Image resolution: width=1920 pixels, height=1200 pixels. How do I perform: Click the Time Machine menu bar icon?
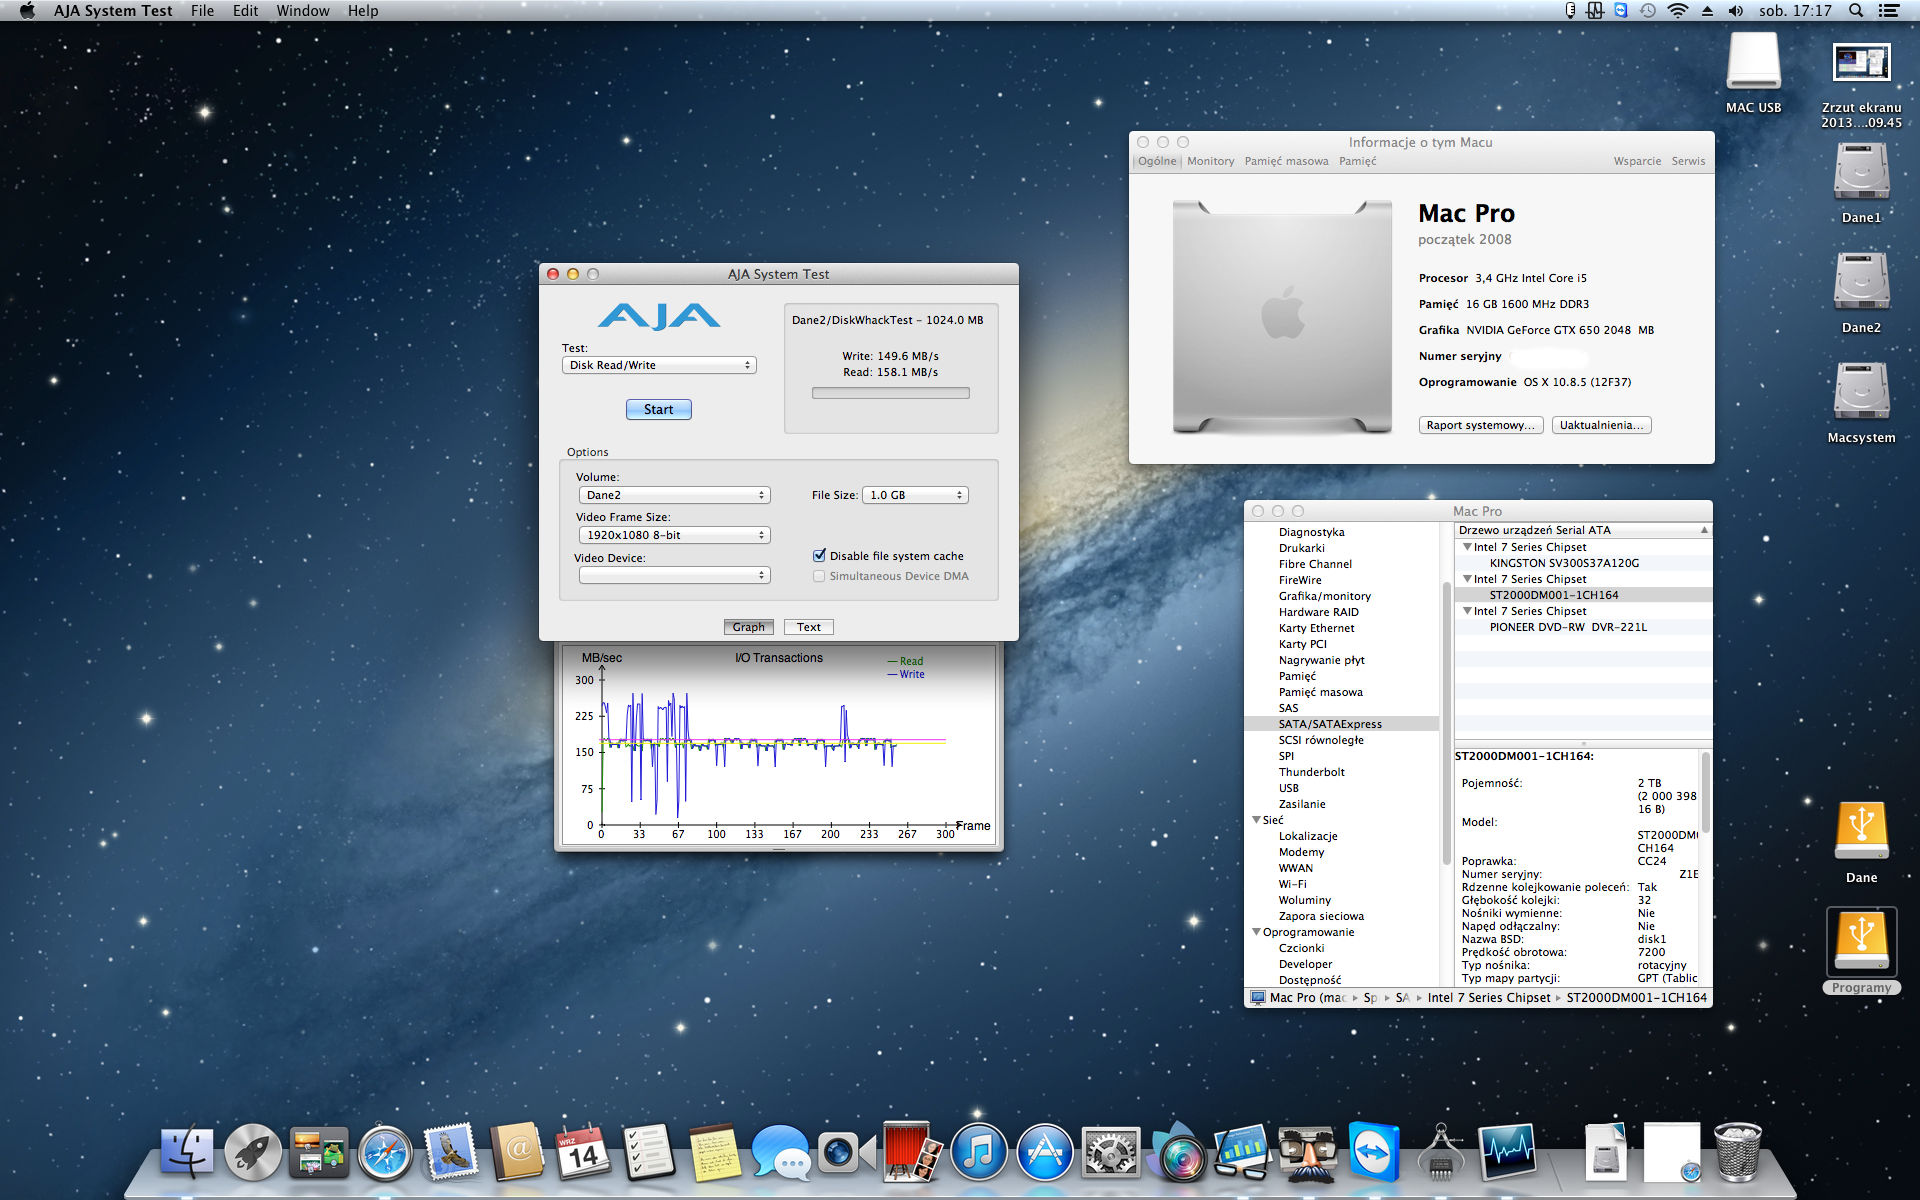(x=1648, y=11)
